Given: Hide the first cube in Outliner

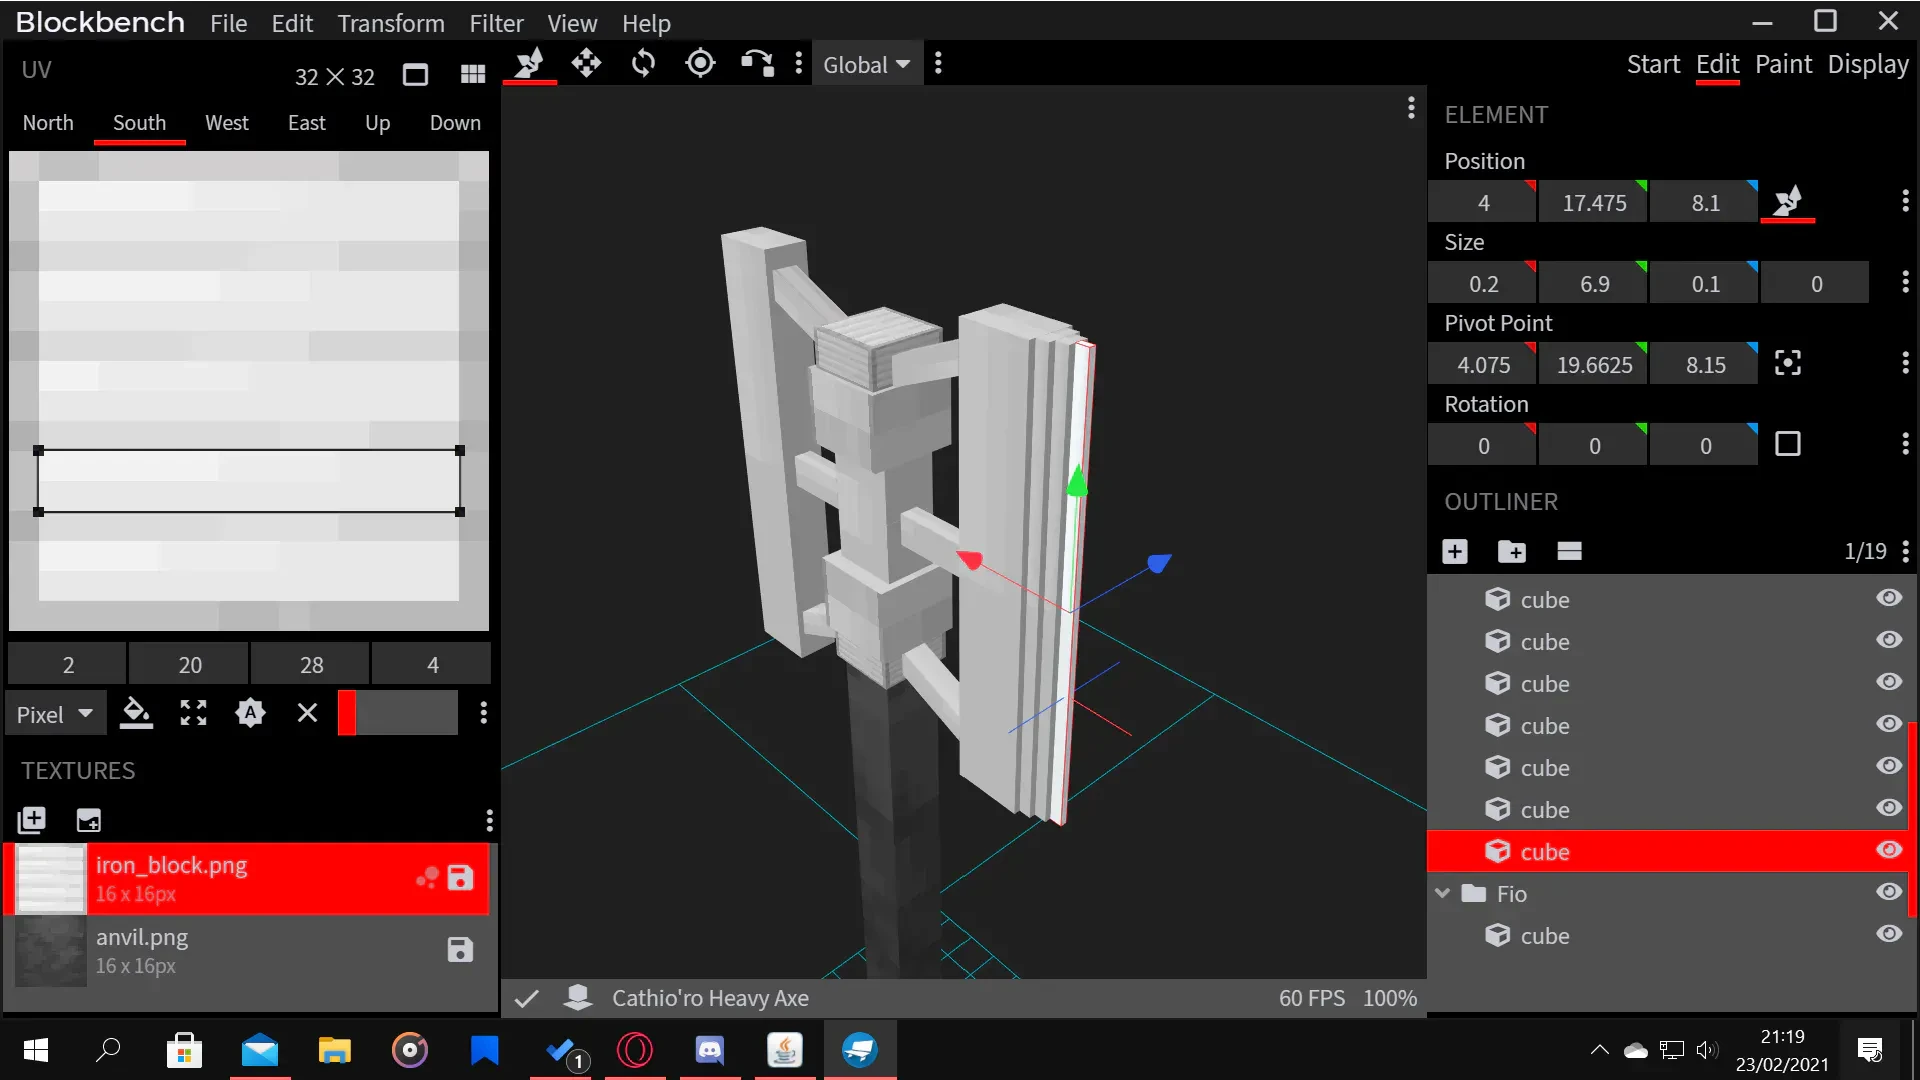Looking at the screenshot, I should click(x=1889, y=598).
